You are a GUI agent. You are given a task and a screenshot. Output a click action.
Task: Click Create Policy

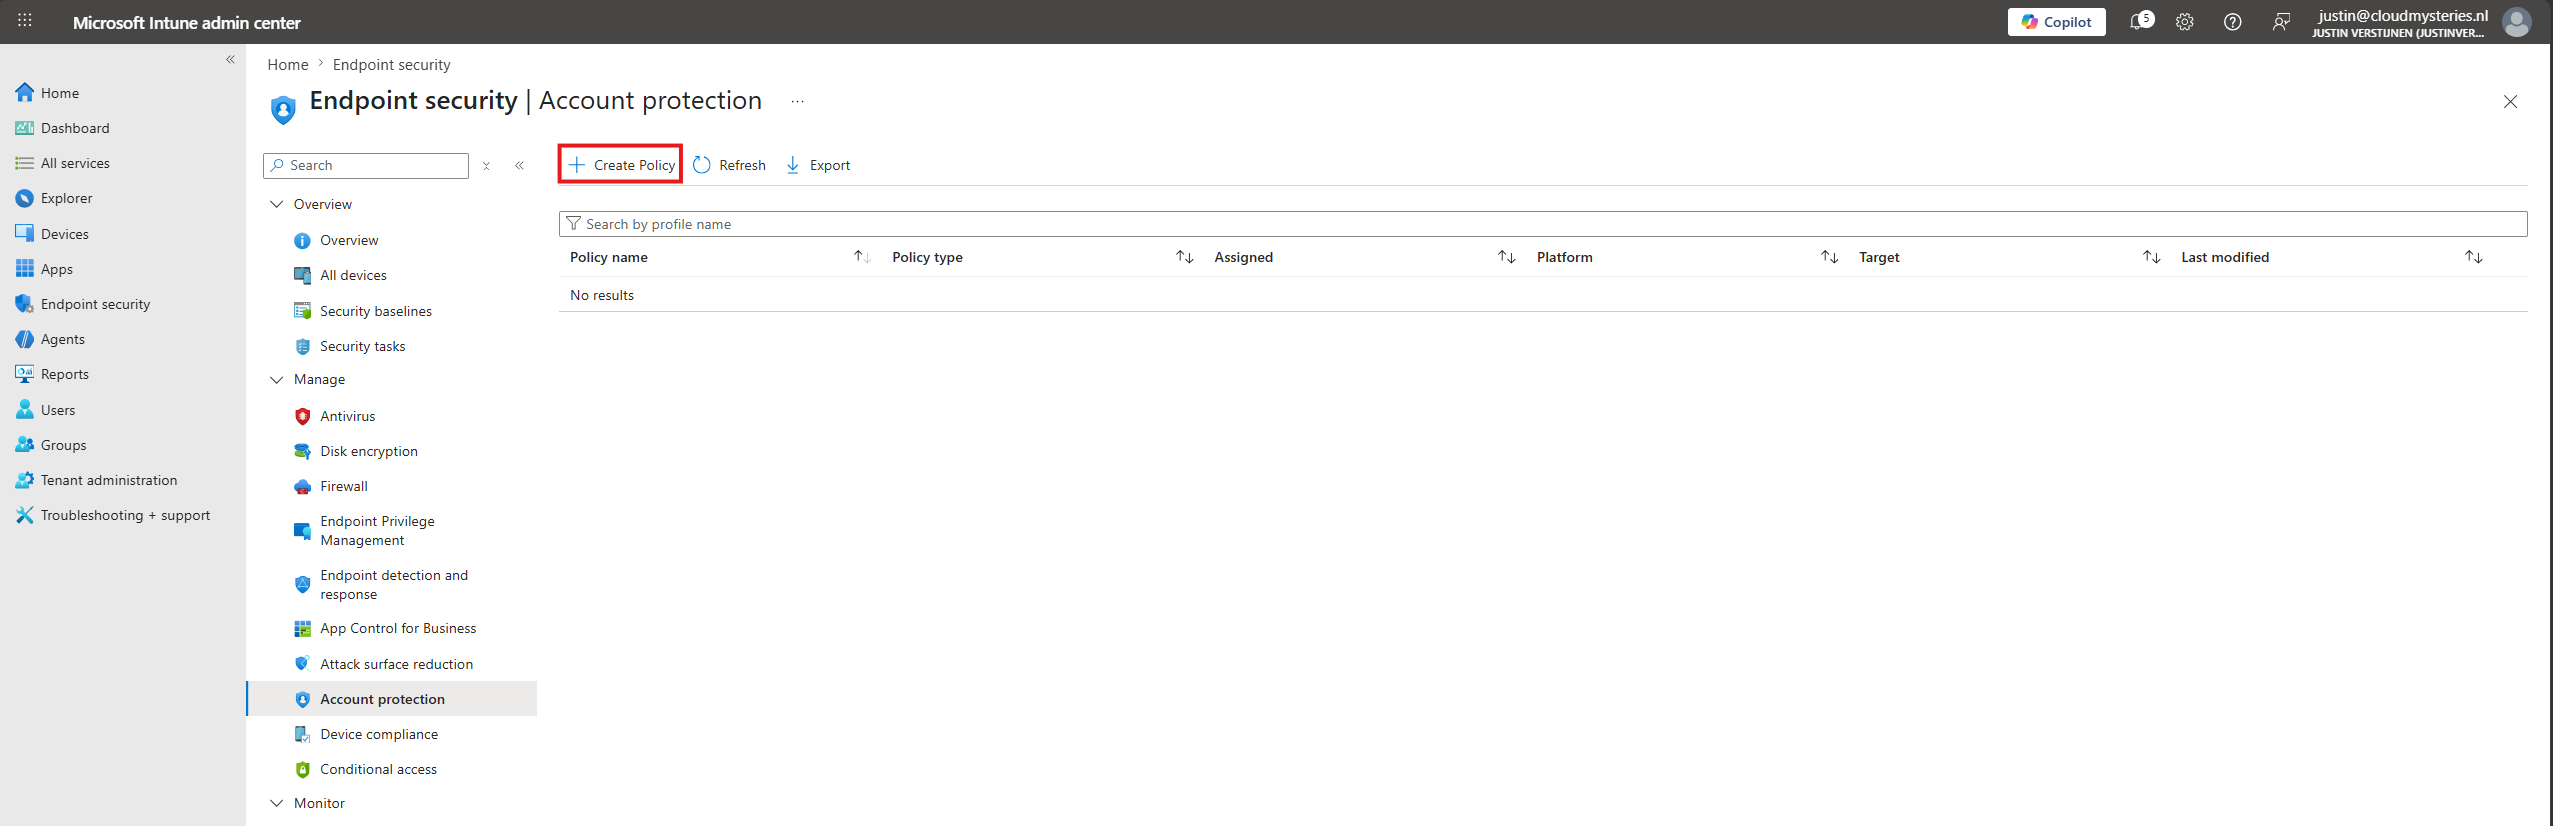(621, 165)
